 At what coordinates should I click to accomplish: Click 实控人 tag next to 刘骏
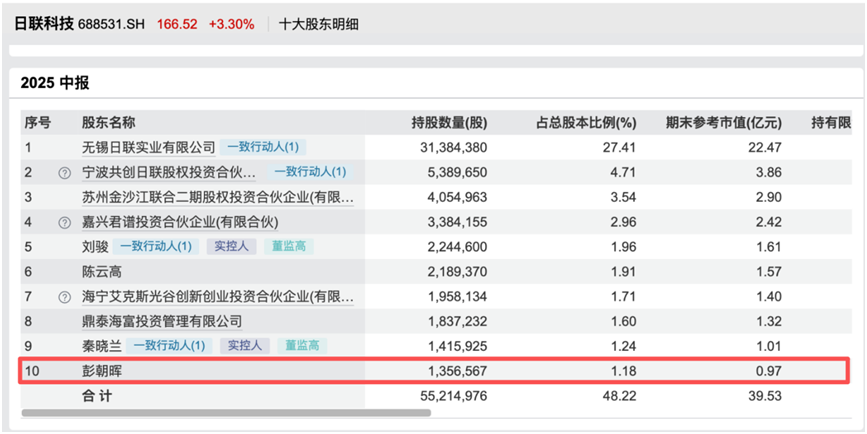tap(232, 247)
